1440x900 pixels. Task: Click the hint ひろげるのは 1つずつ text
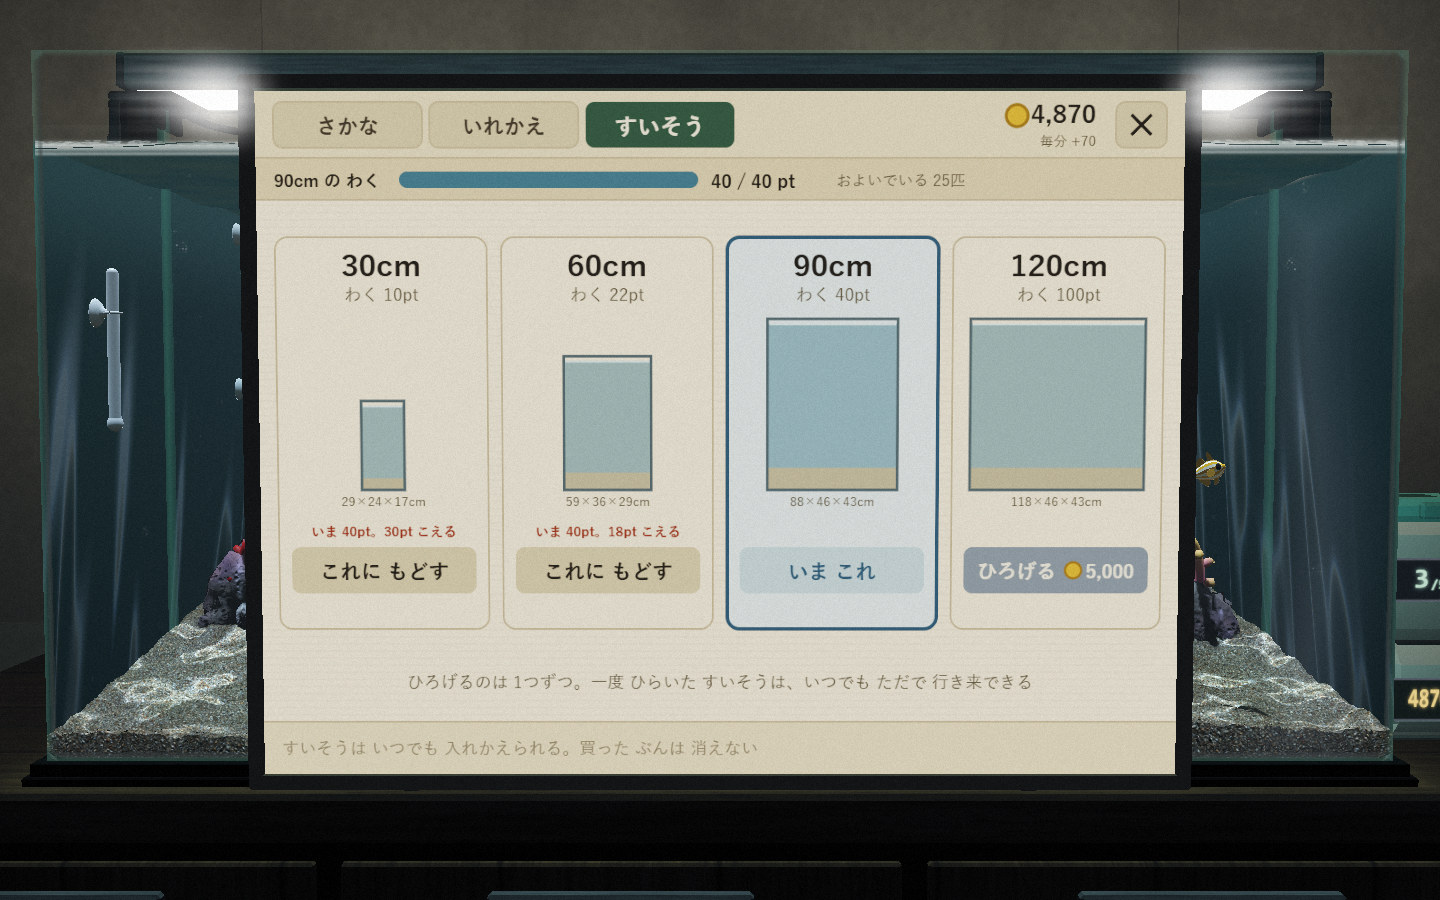click(719, 682)
